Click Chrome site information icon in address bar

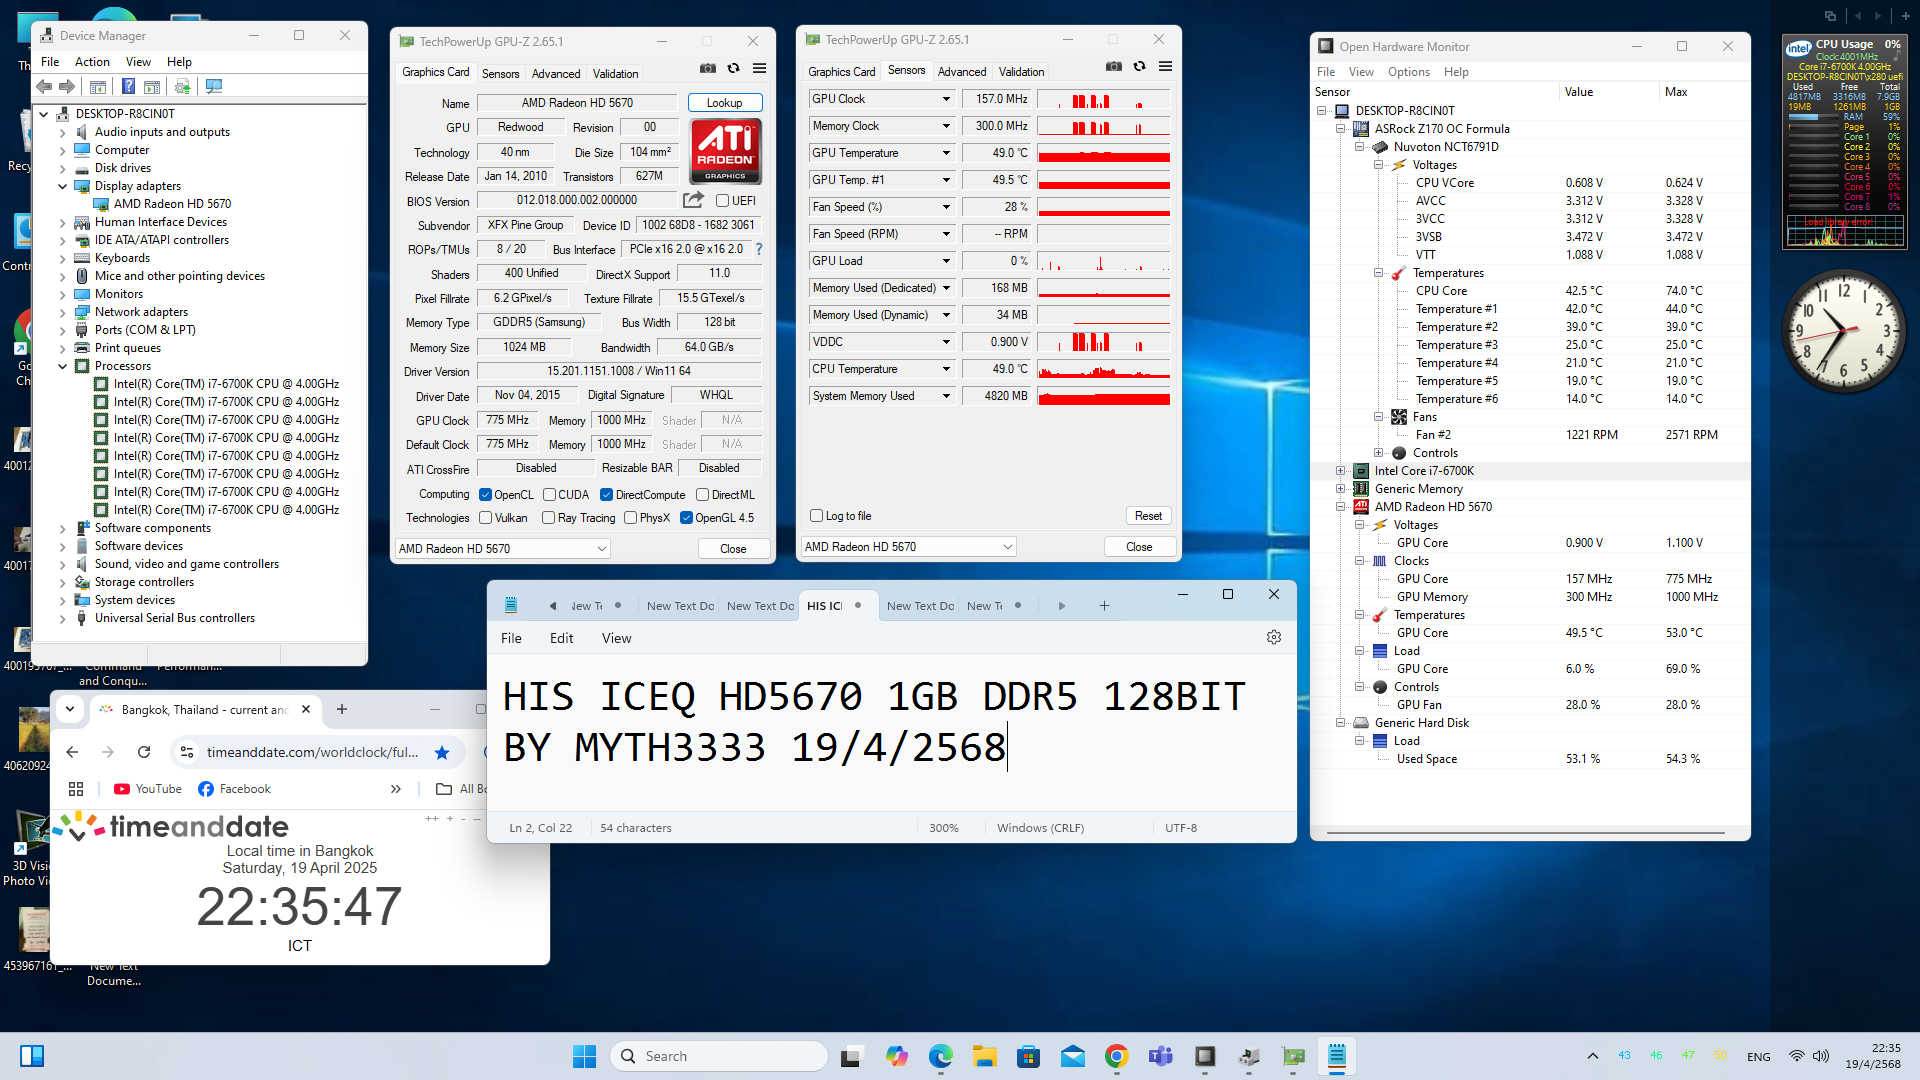tap(186, 752)
